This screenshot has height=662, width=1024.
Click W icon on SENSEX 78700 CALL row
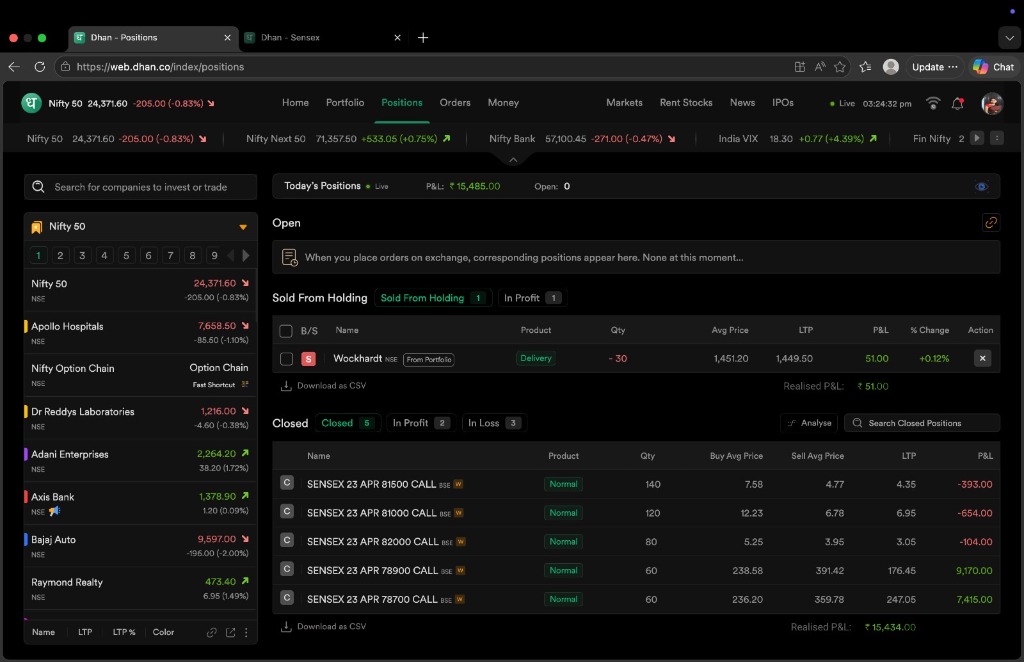point(460,599)
